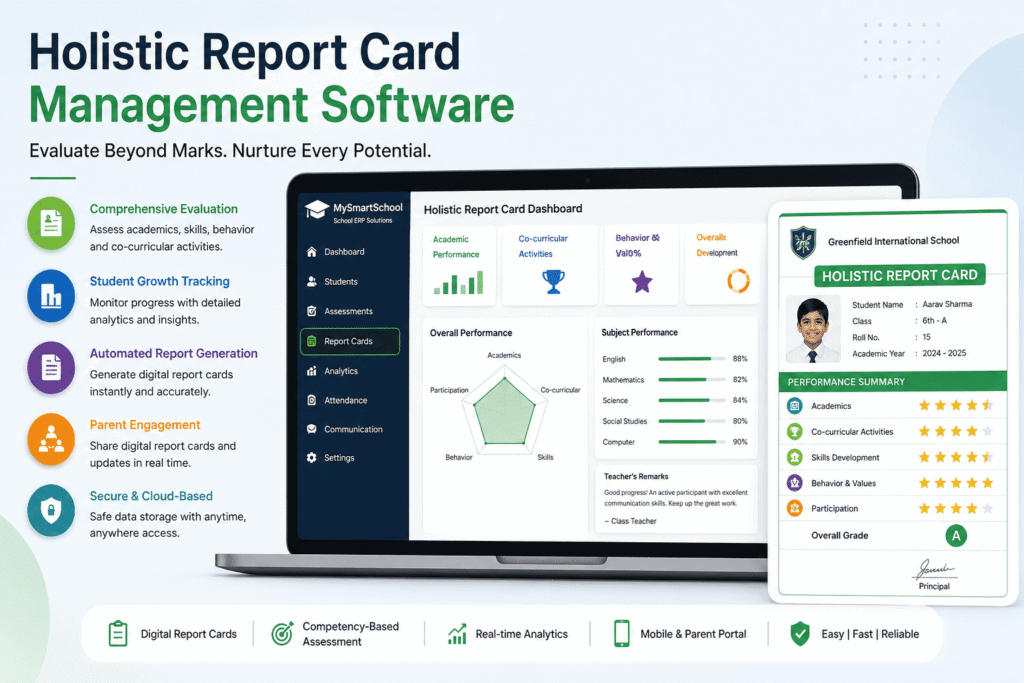Click the student name 'Aarav Sharma'
The height and width of the screenshot is (683, 1024).
pos(947,304)
